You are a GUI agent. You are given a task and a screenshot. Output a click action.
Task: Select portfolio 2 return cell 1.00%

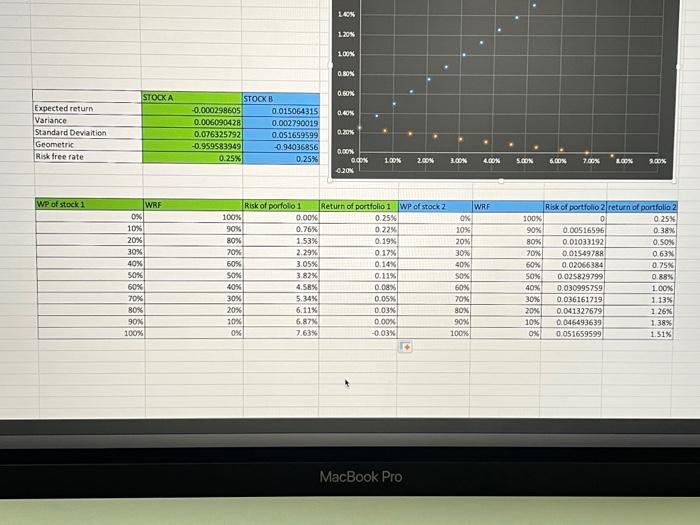639,288
